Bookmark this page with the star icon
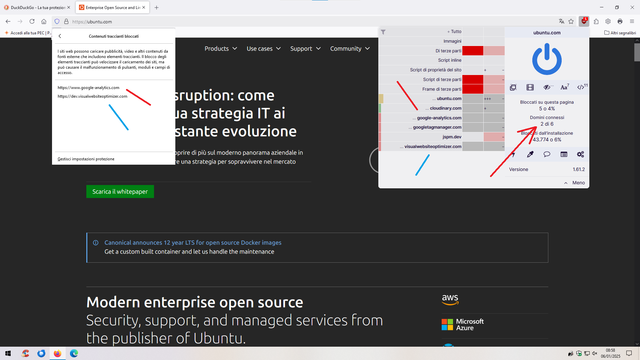This screenshot has height=360, width=640. (571, 21)
